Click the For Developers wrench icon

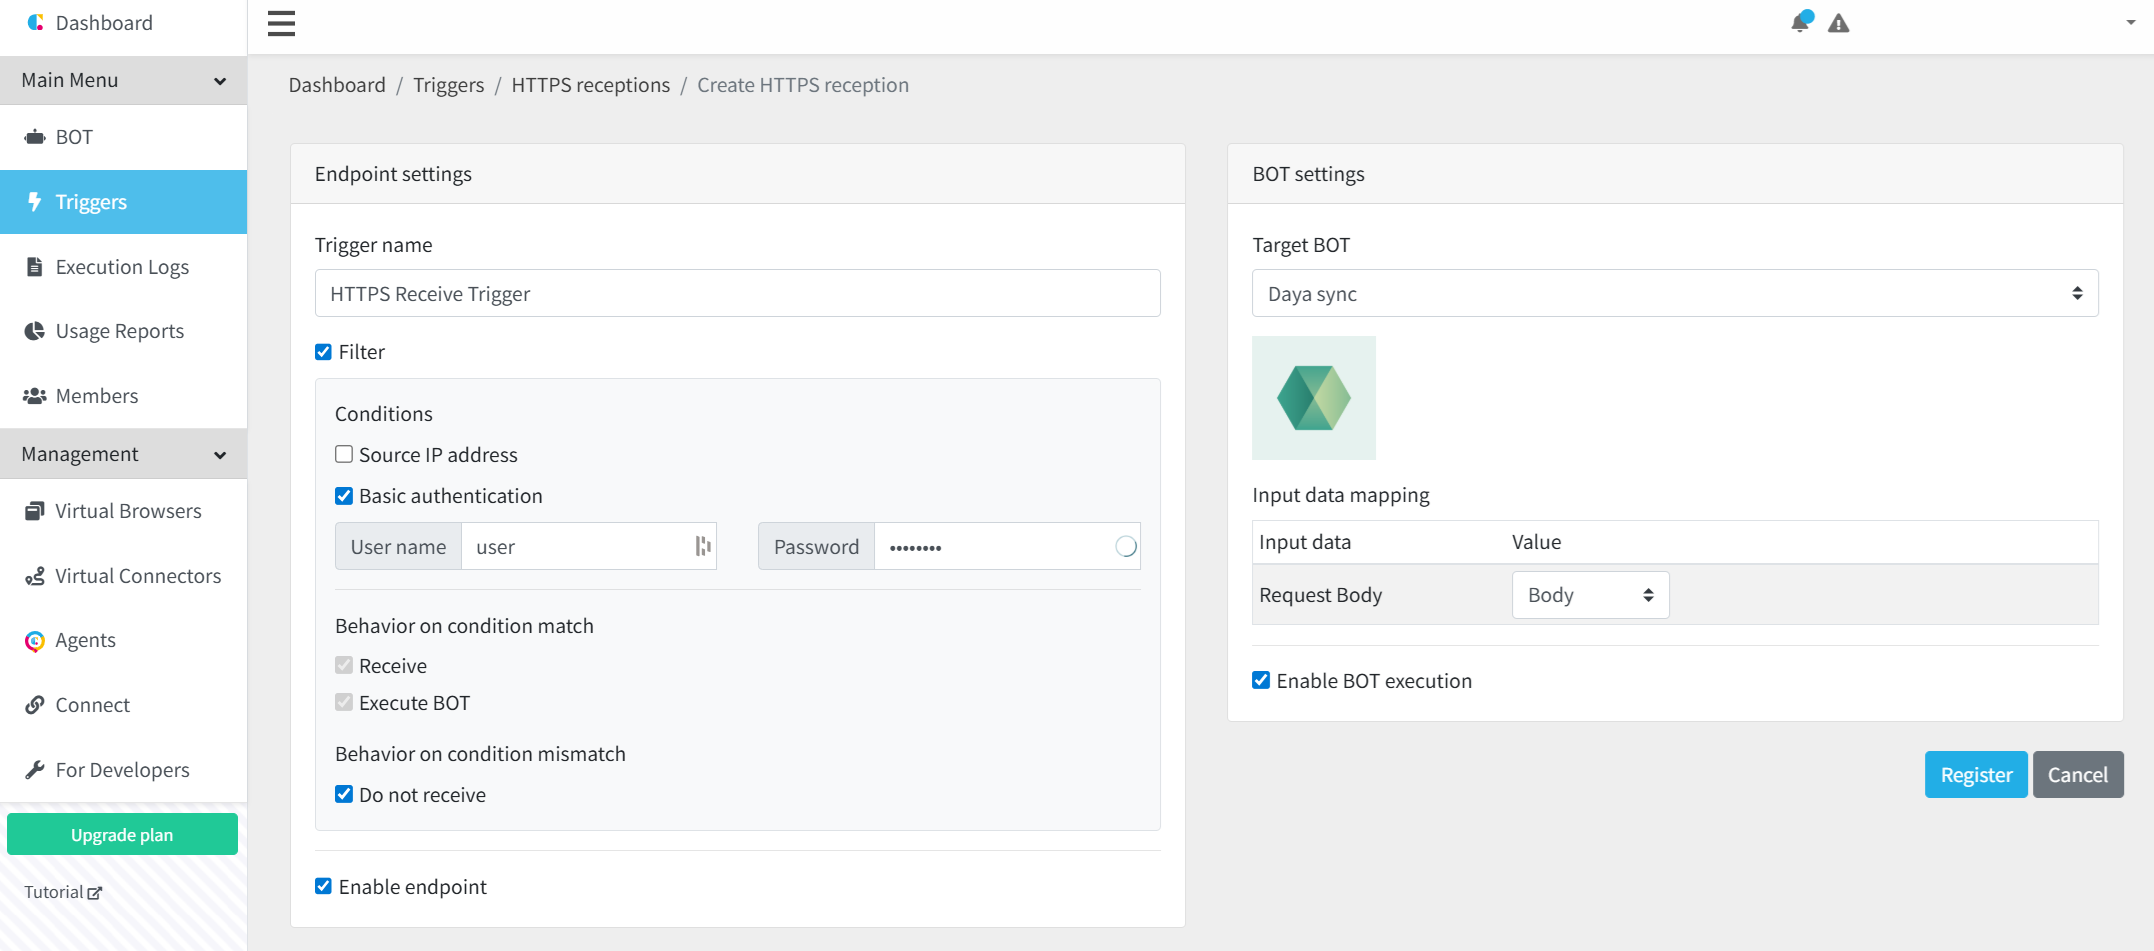(35, 769)
